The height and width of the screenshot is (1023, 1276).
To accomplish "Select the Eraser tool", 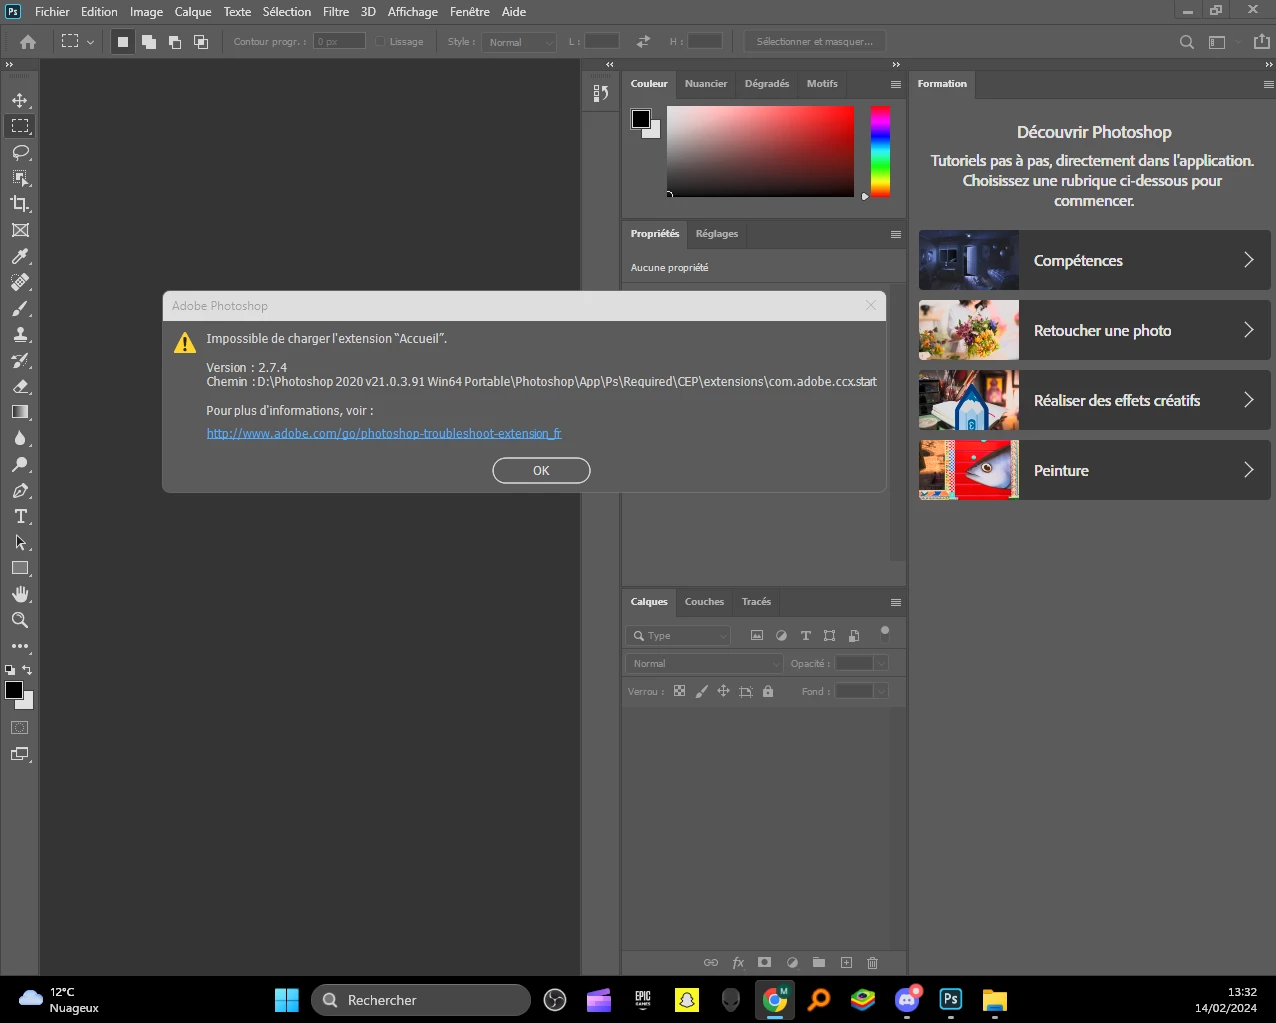I will (20, 386).
